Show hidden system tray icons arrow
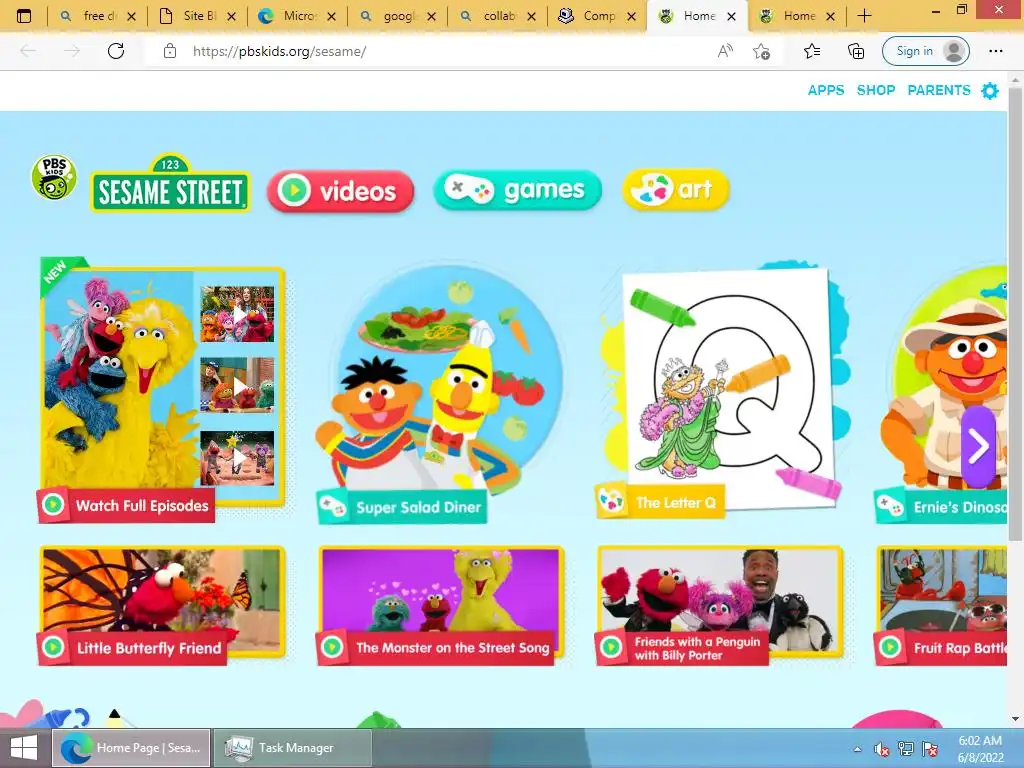1024x768 pixels. [857, 750]
